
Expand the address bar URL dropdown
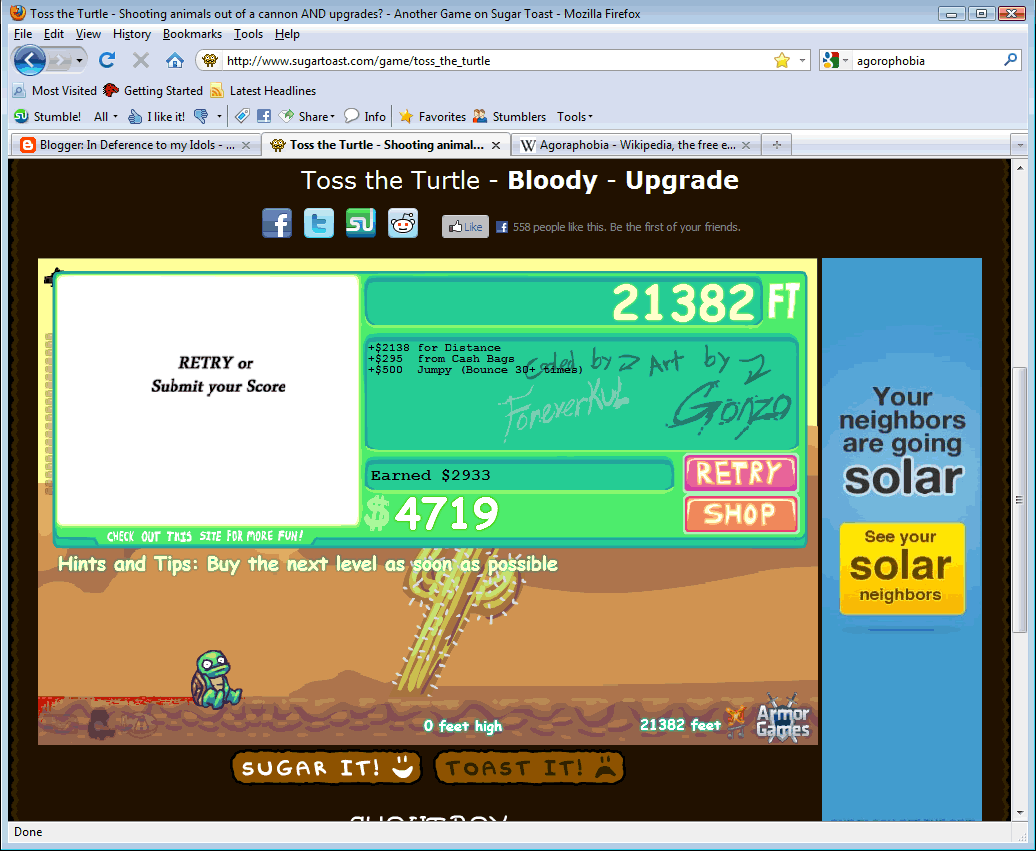tap(802, 61)
